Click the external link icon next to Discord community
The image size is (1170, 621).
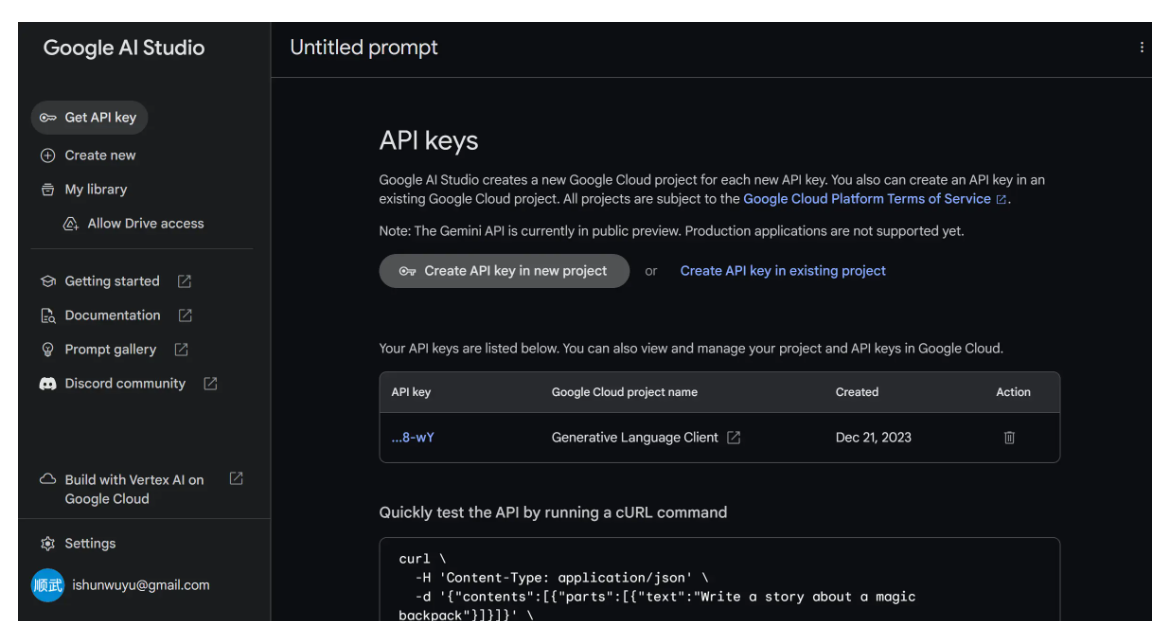point(210,384)
